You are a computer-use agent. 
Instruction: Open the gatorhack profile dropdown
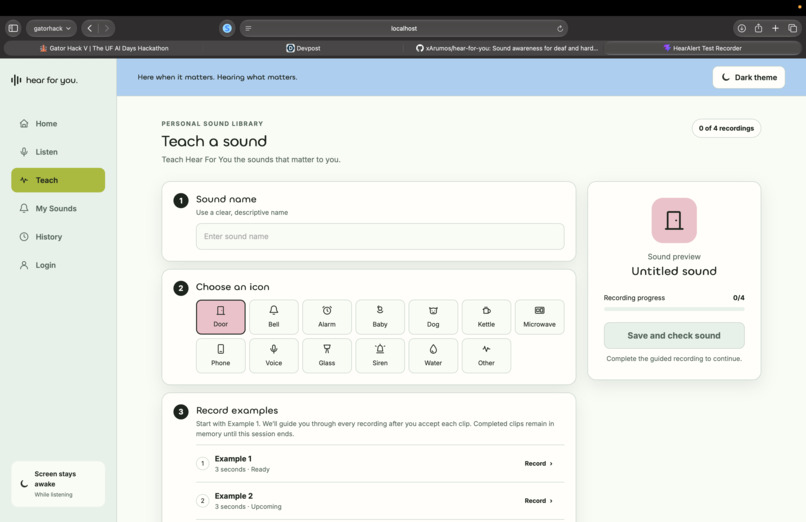(x=51, y=28)
